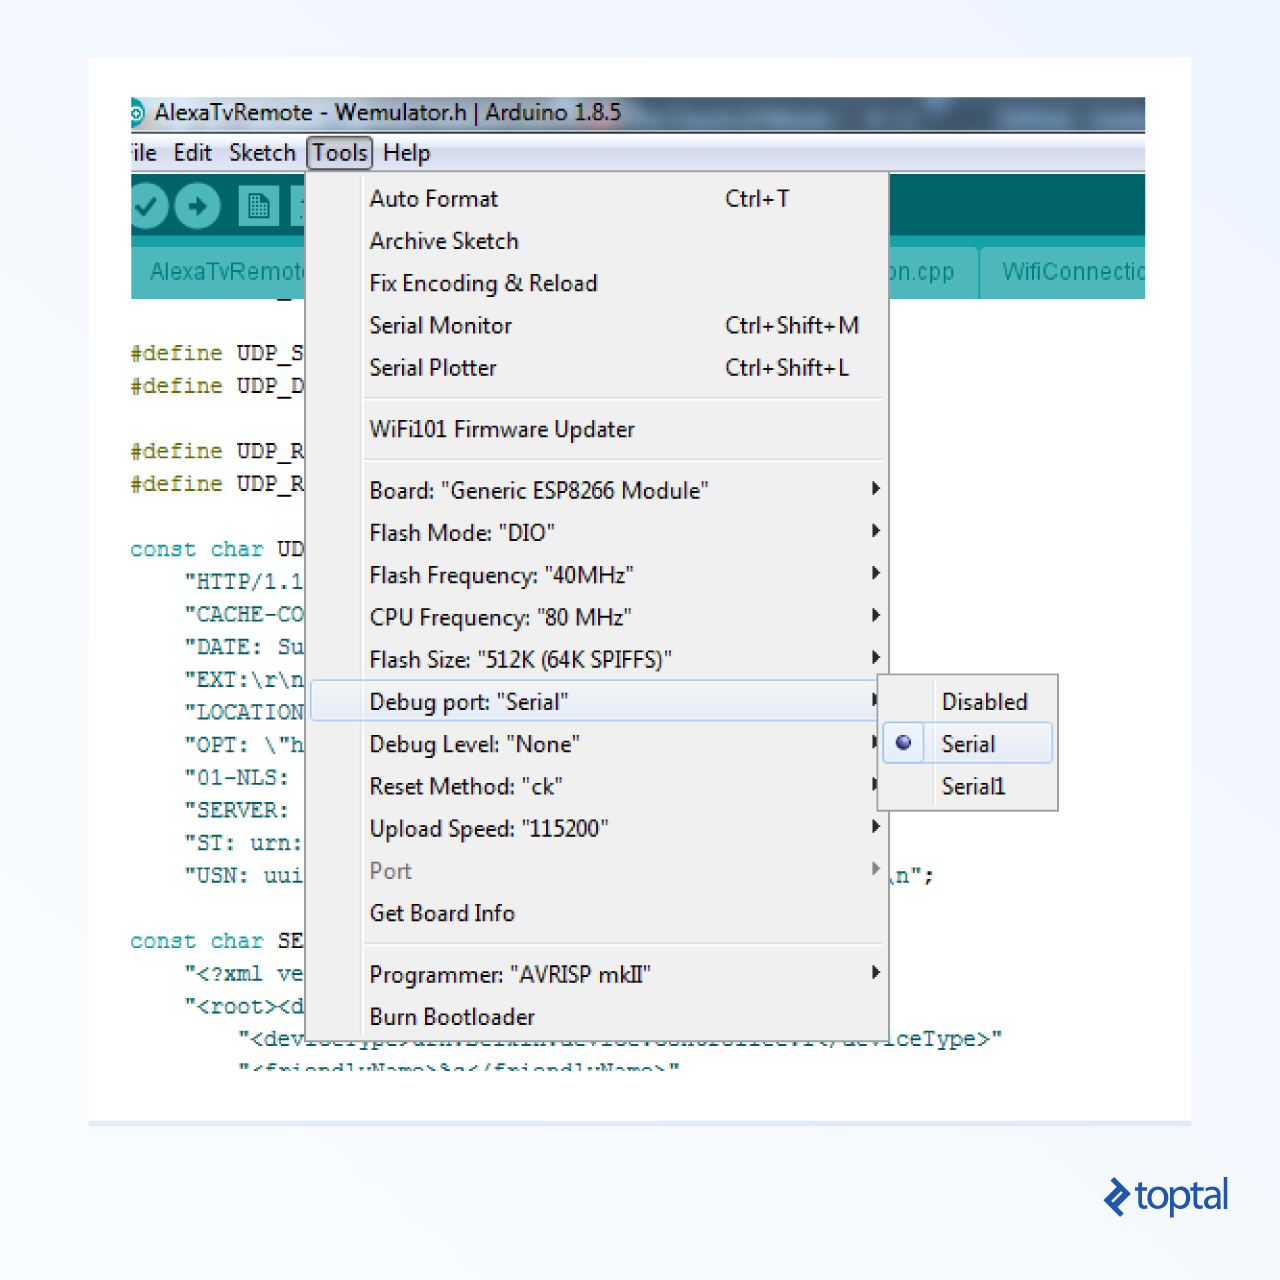Open the Serial Monitor
The height and width of the screenshot is (1280, 1280).
click(440, 325)
